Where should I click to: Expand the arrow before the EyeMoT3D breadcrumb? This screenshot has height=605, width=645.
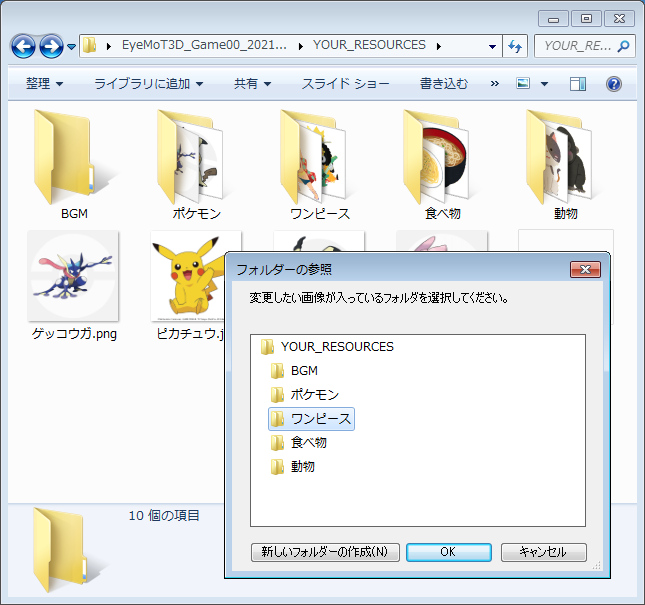(x=109, y=46)
